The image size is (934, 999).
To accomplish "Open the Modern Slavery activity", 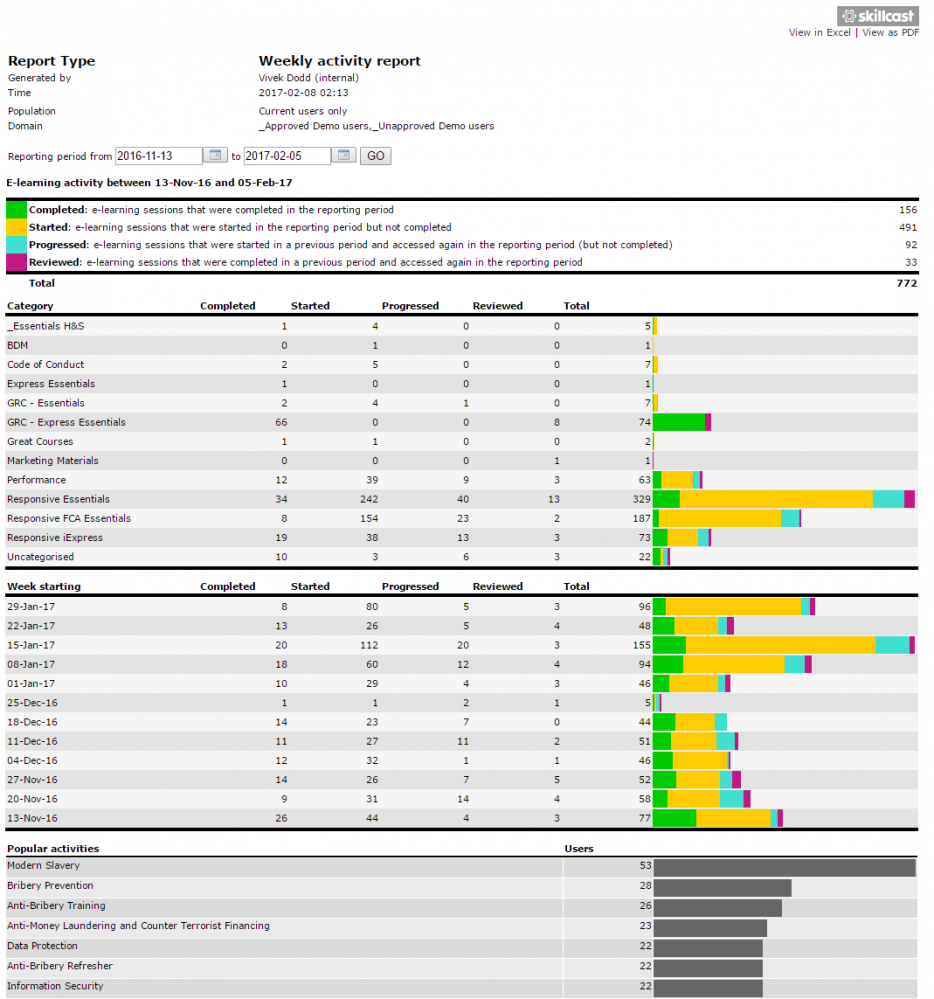I will (43, 865).
